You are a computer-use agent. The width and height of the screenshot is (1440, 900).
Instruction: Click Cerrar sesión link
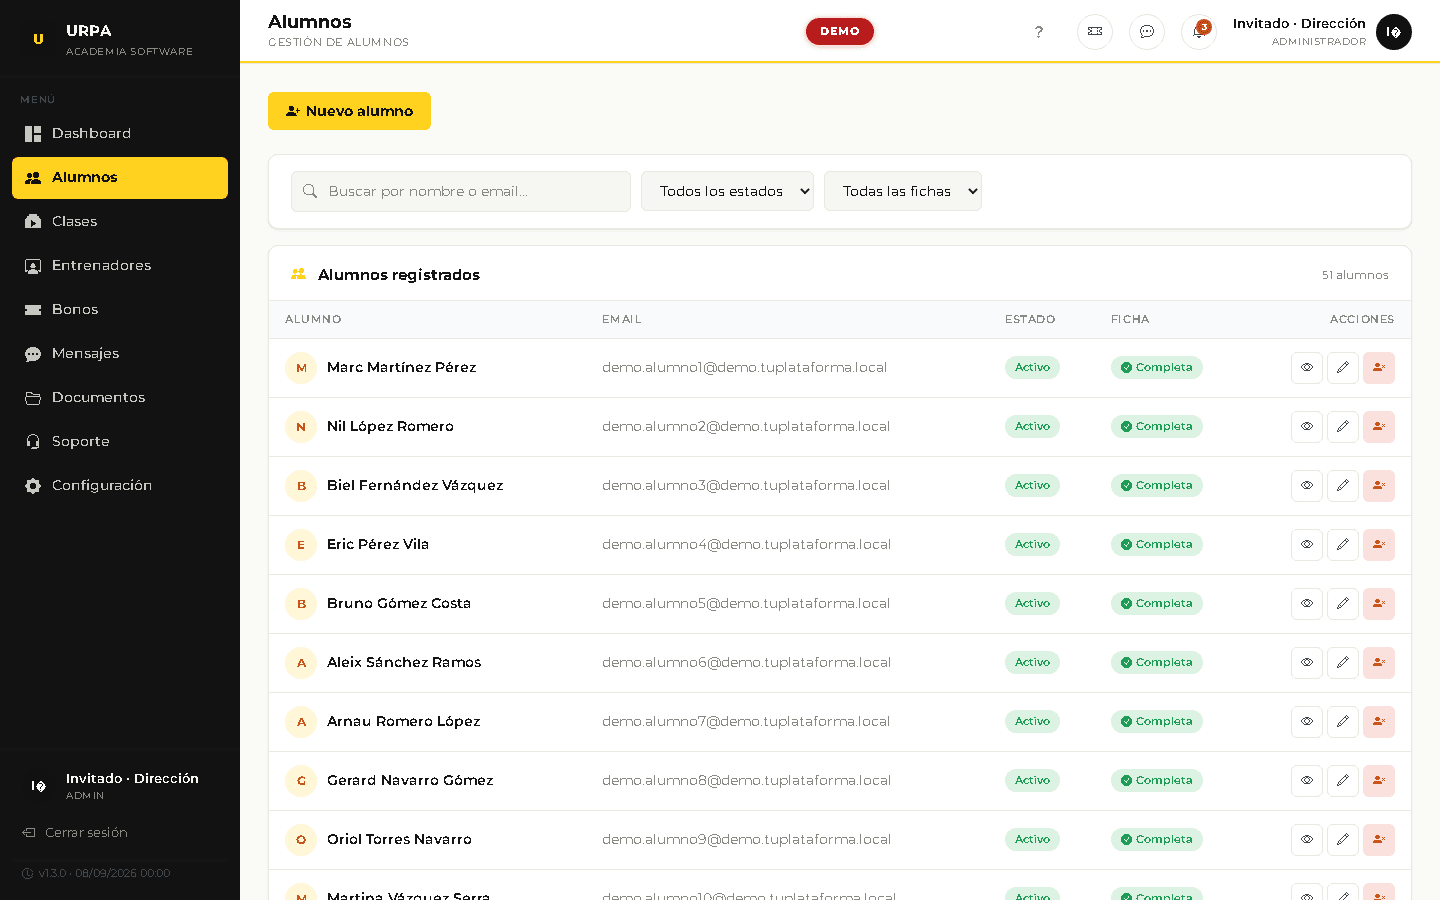(76, 833)
